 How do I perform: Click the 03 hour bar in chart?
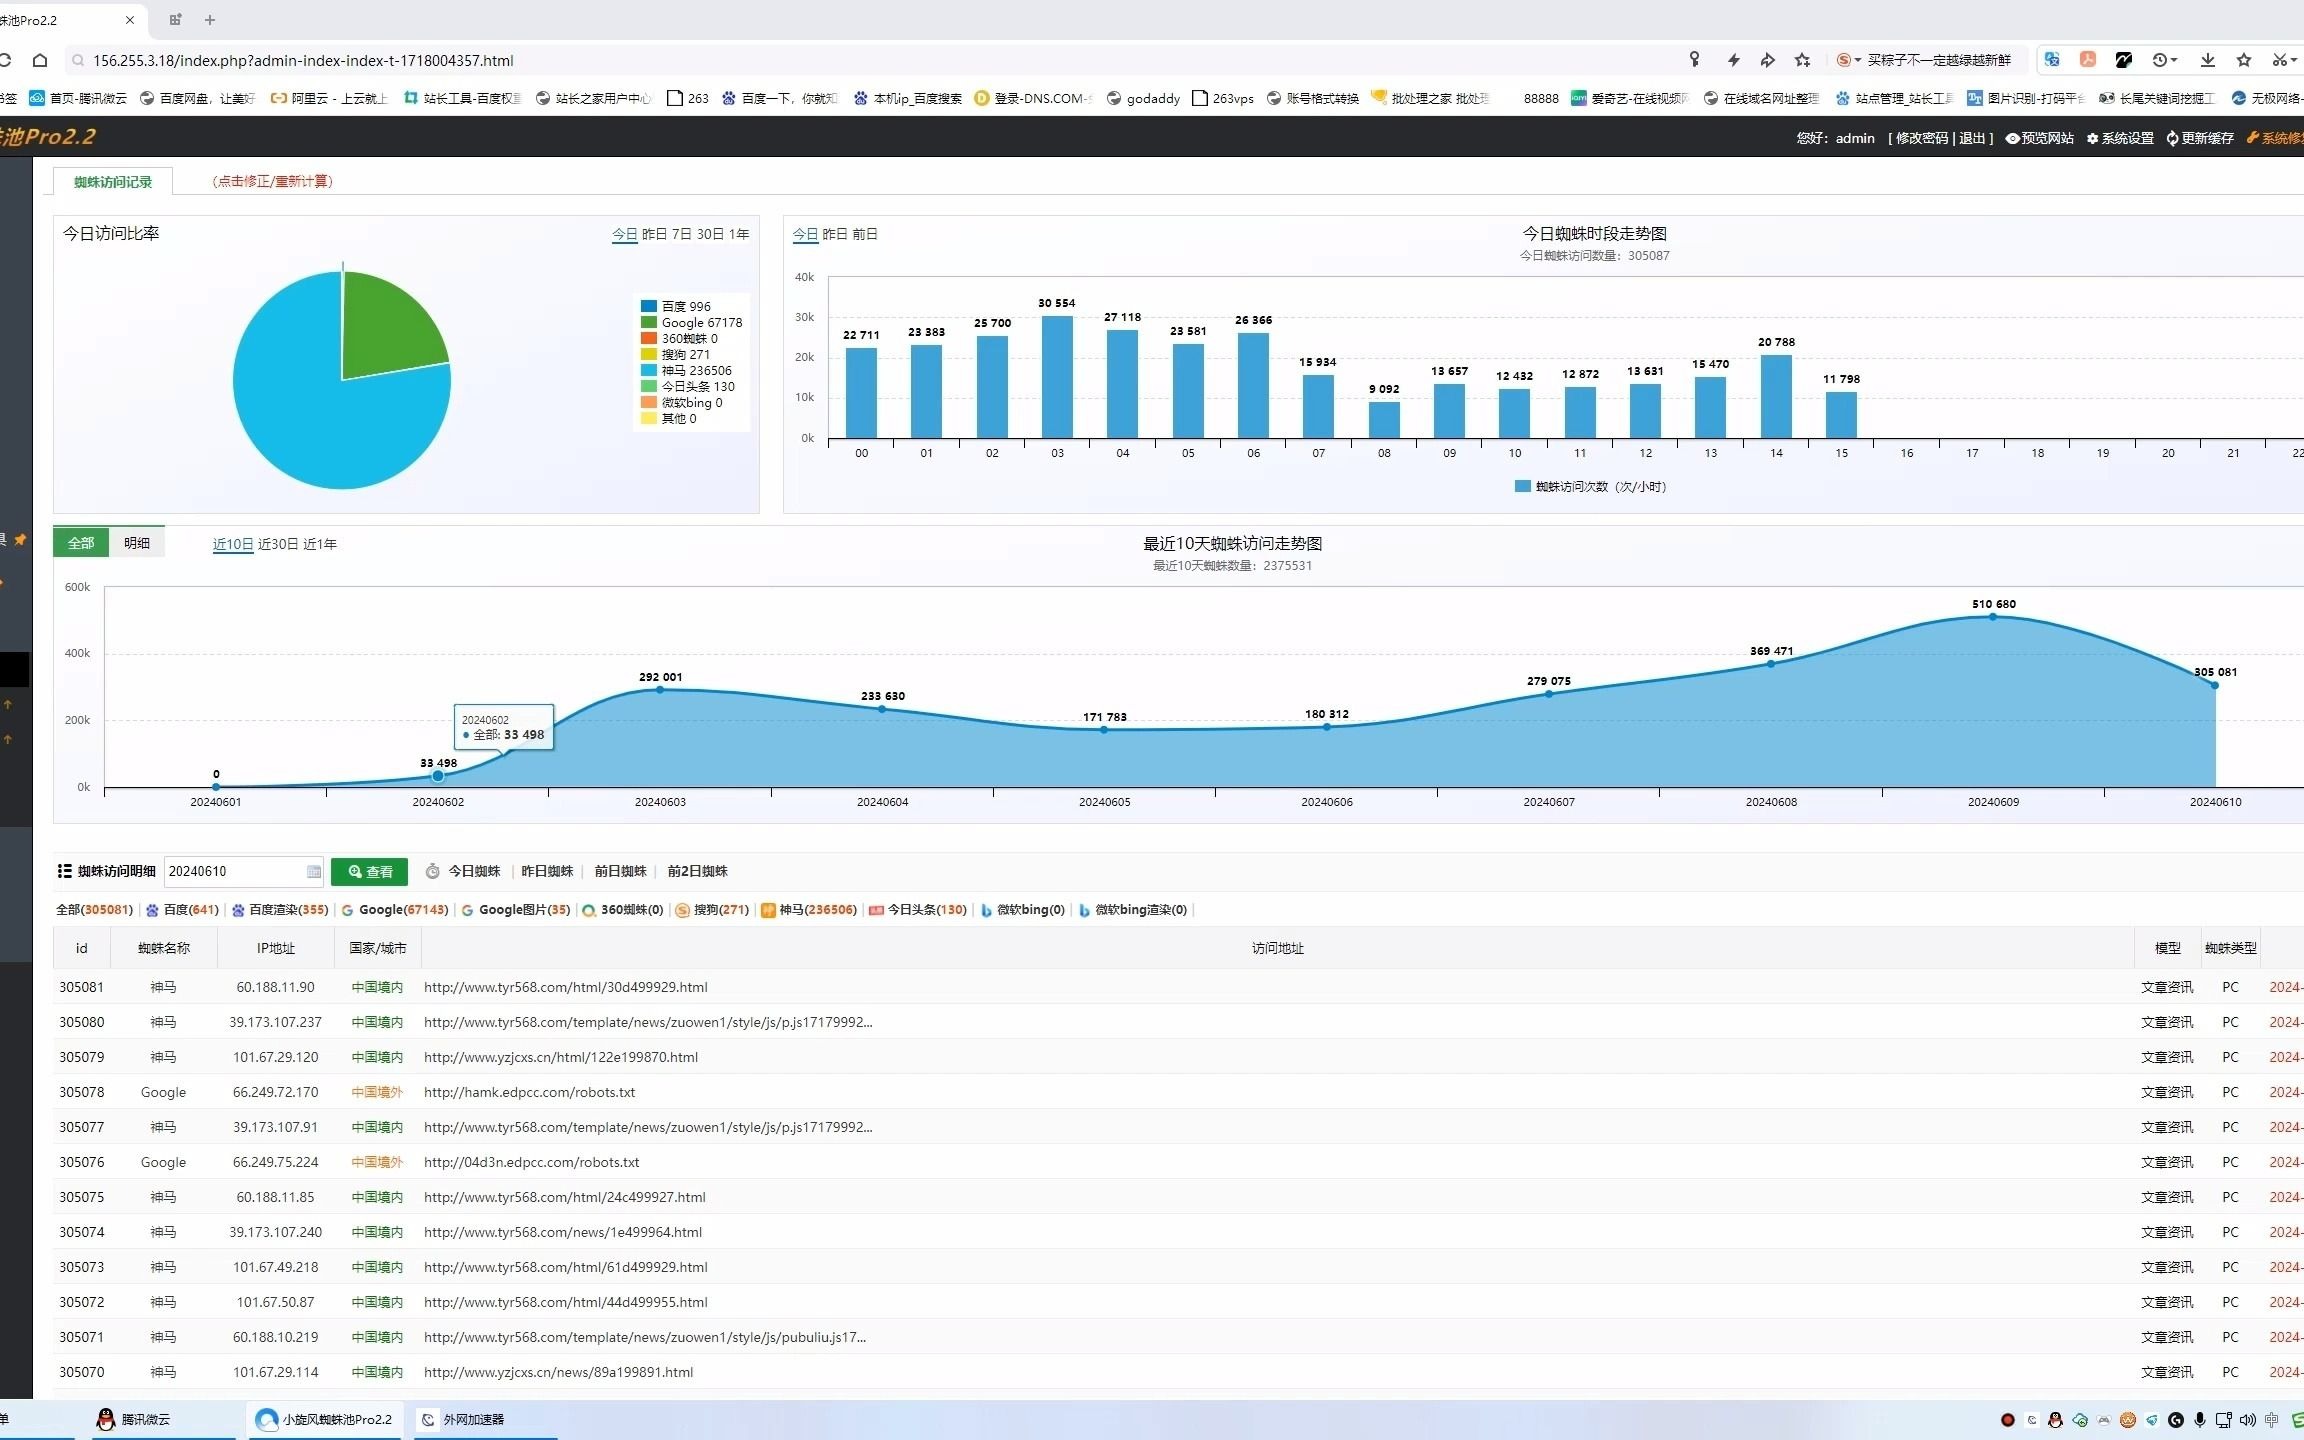pyautogui.click(x=1057, y=376)
